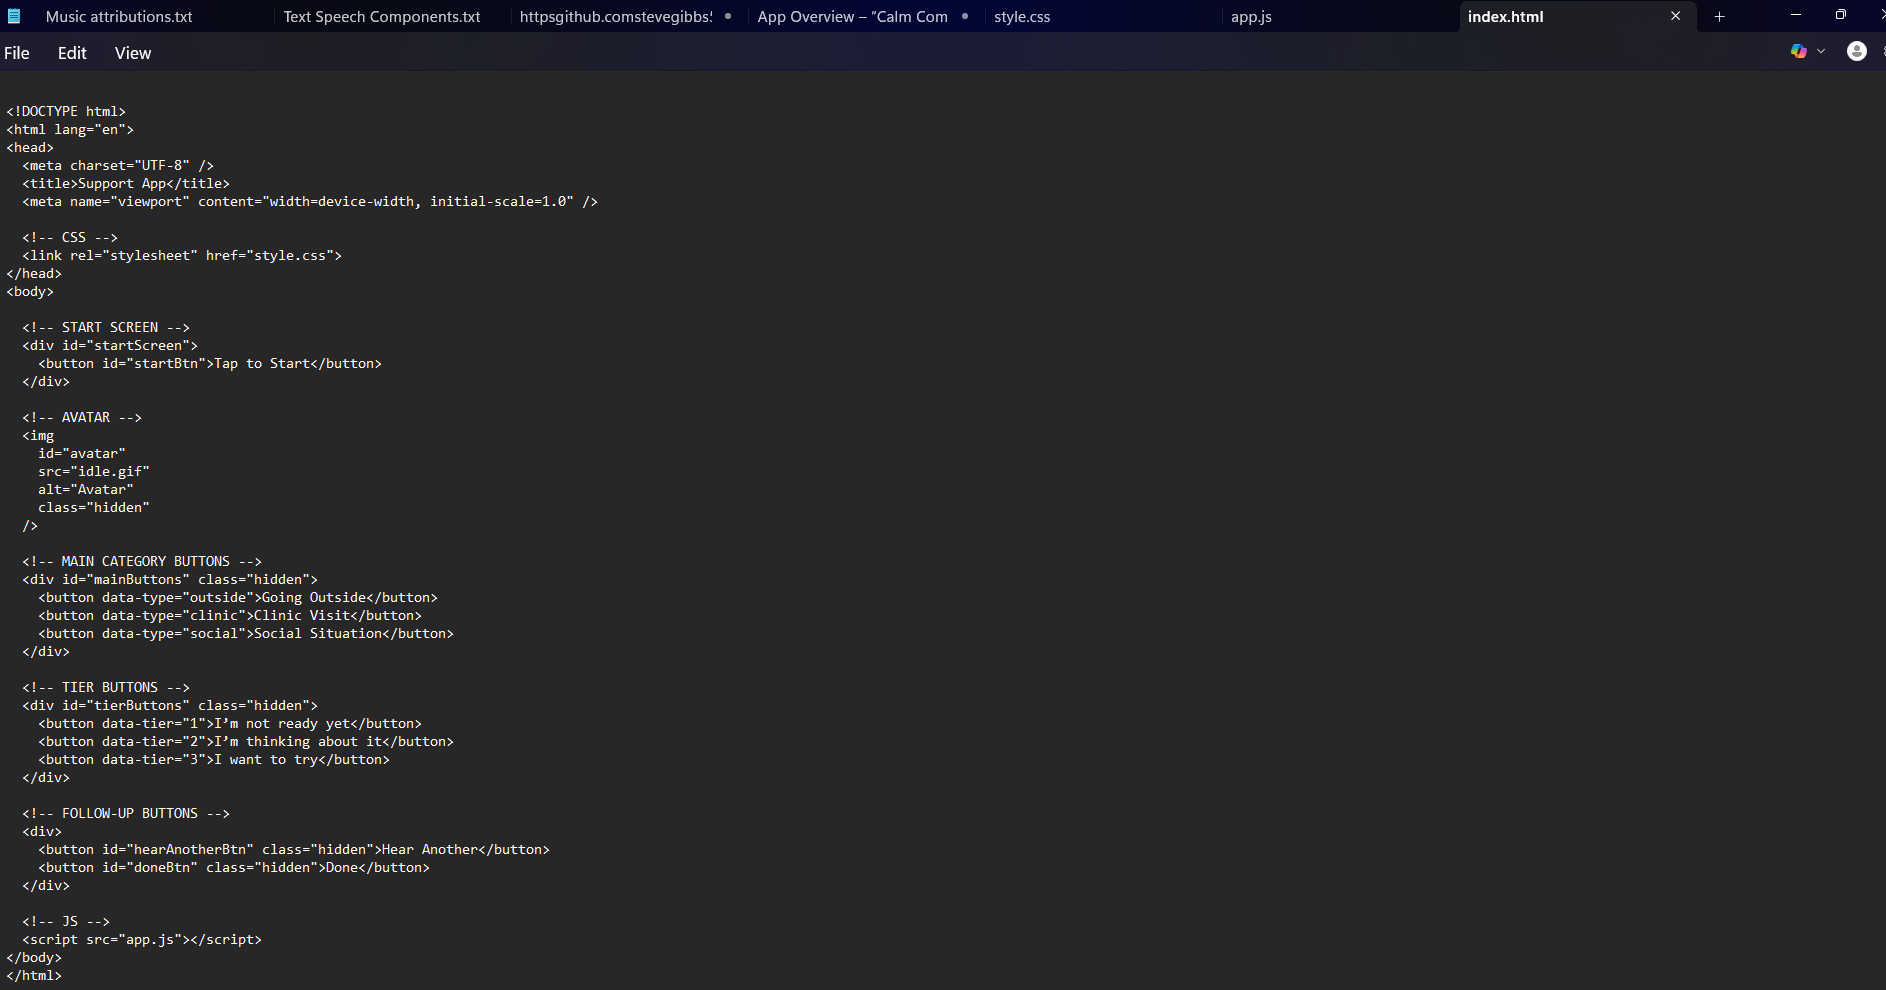Click the START SCREEN comment line
Screen dimensions: 1886x990
coord(106,327)
